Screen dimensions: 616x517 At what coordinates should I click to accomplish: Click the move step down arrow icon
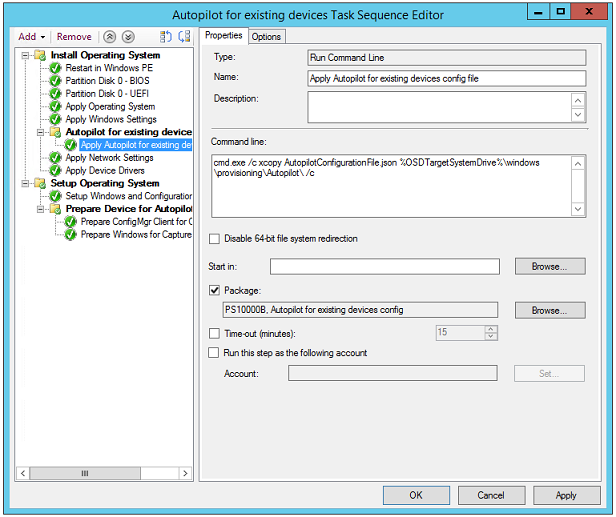point(127,37)
